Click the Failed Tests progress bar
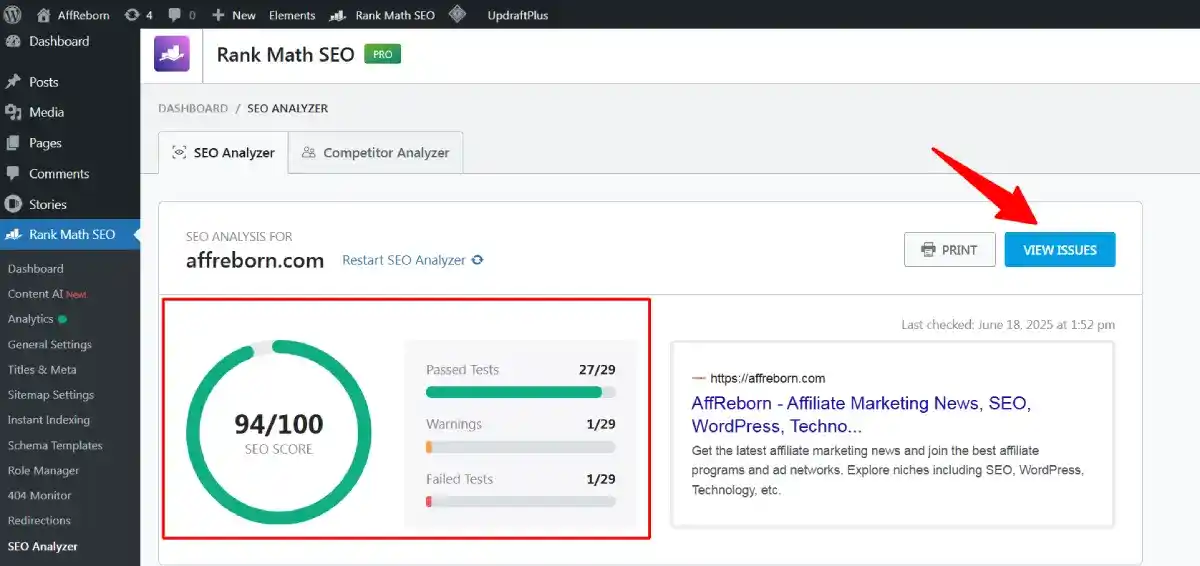 pyautogui.click(x=521, y=501)
